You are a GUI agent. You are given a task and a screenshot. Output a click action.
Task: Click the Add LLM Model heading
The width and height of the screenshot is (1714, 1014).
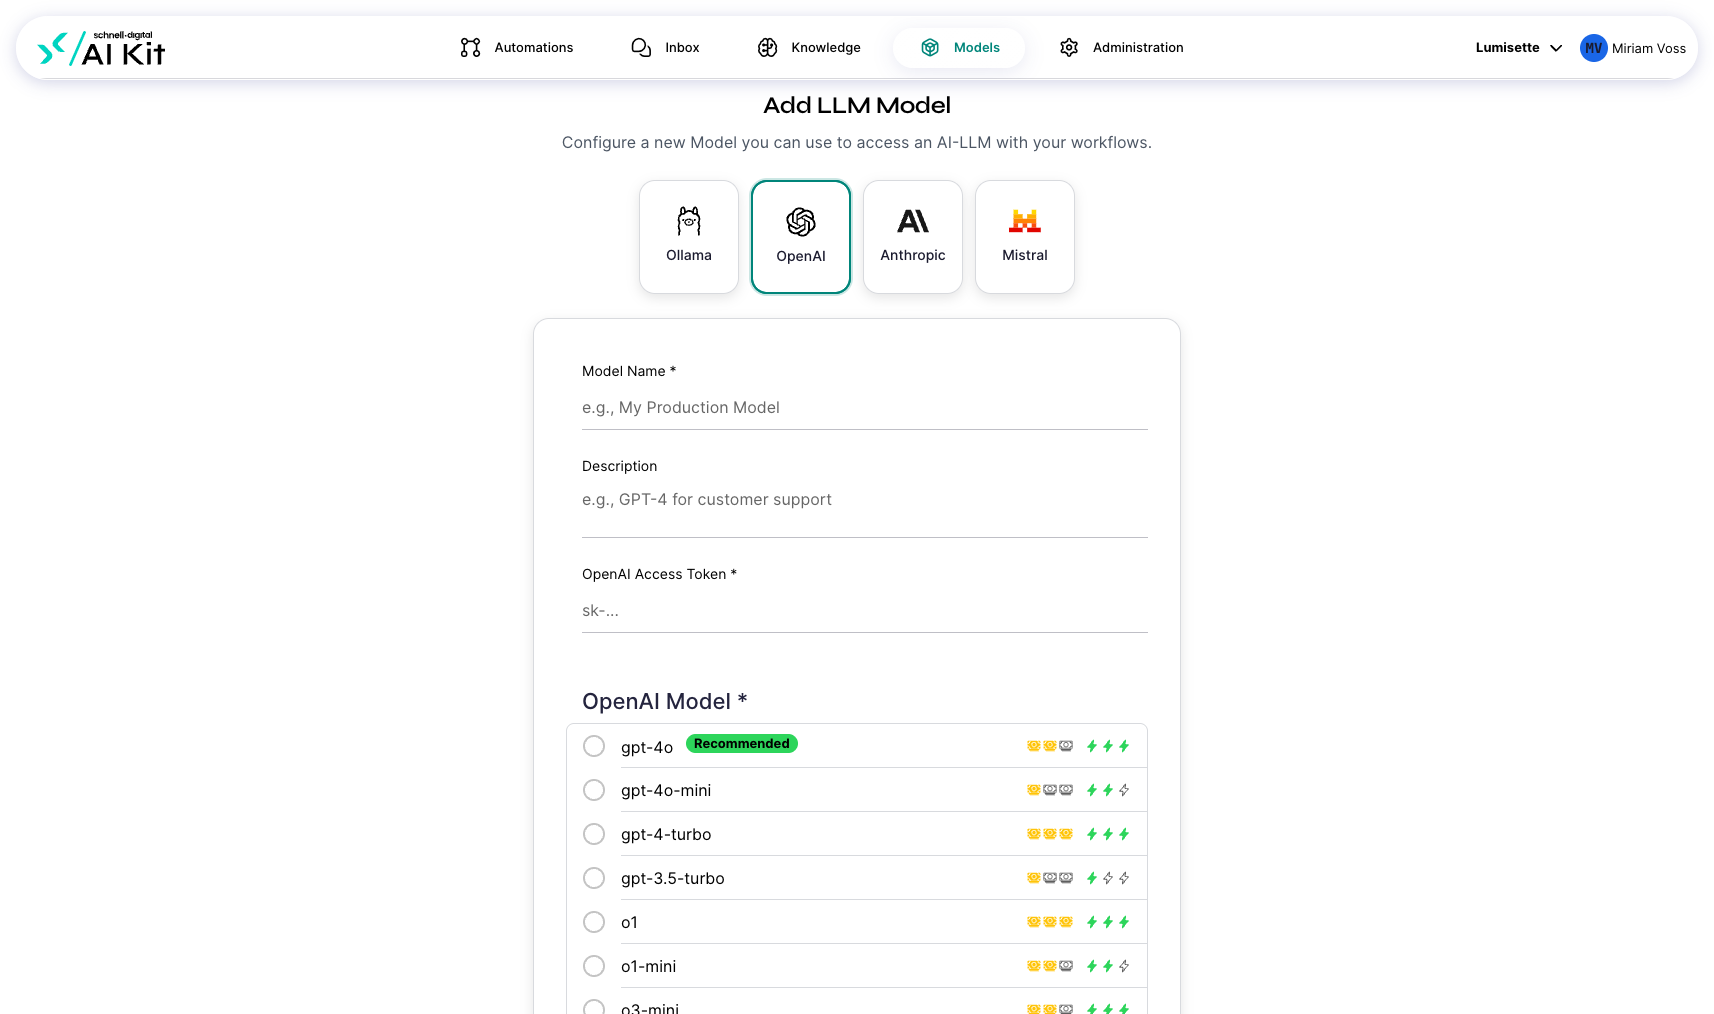857,105
